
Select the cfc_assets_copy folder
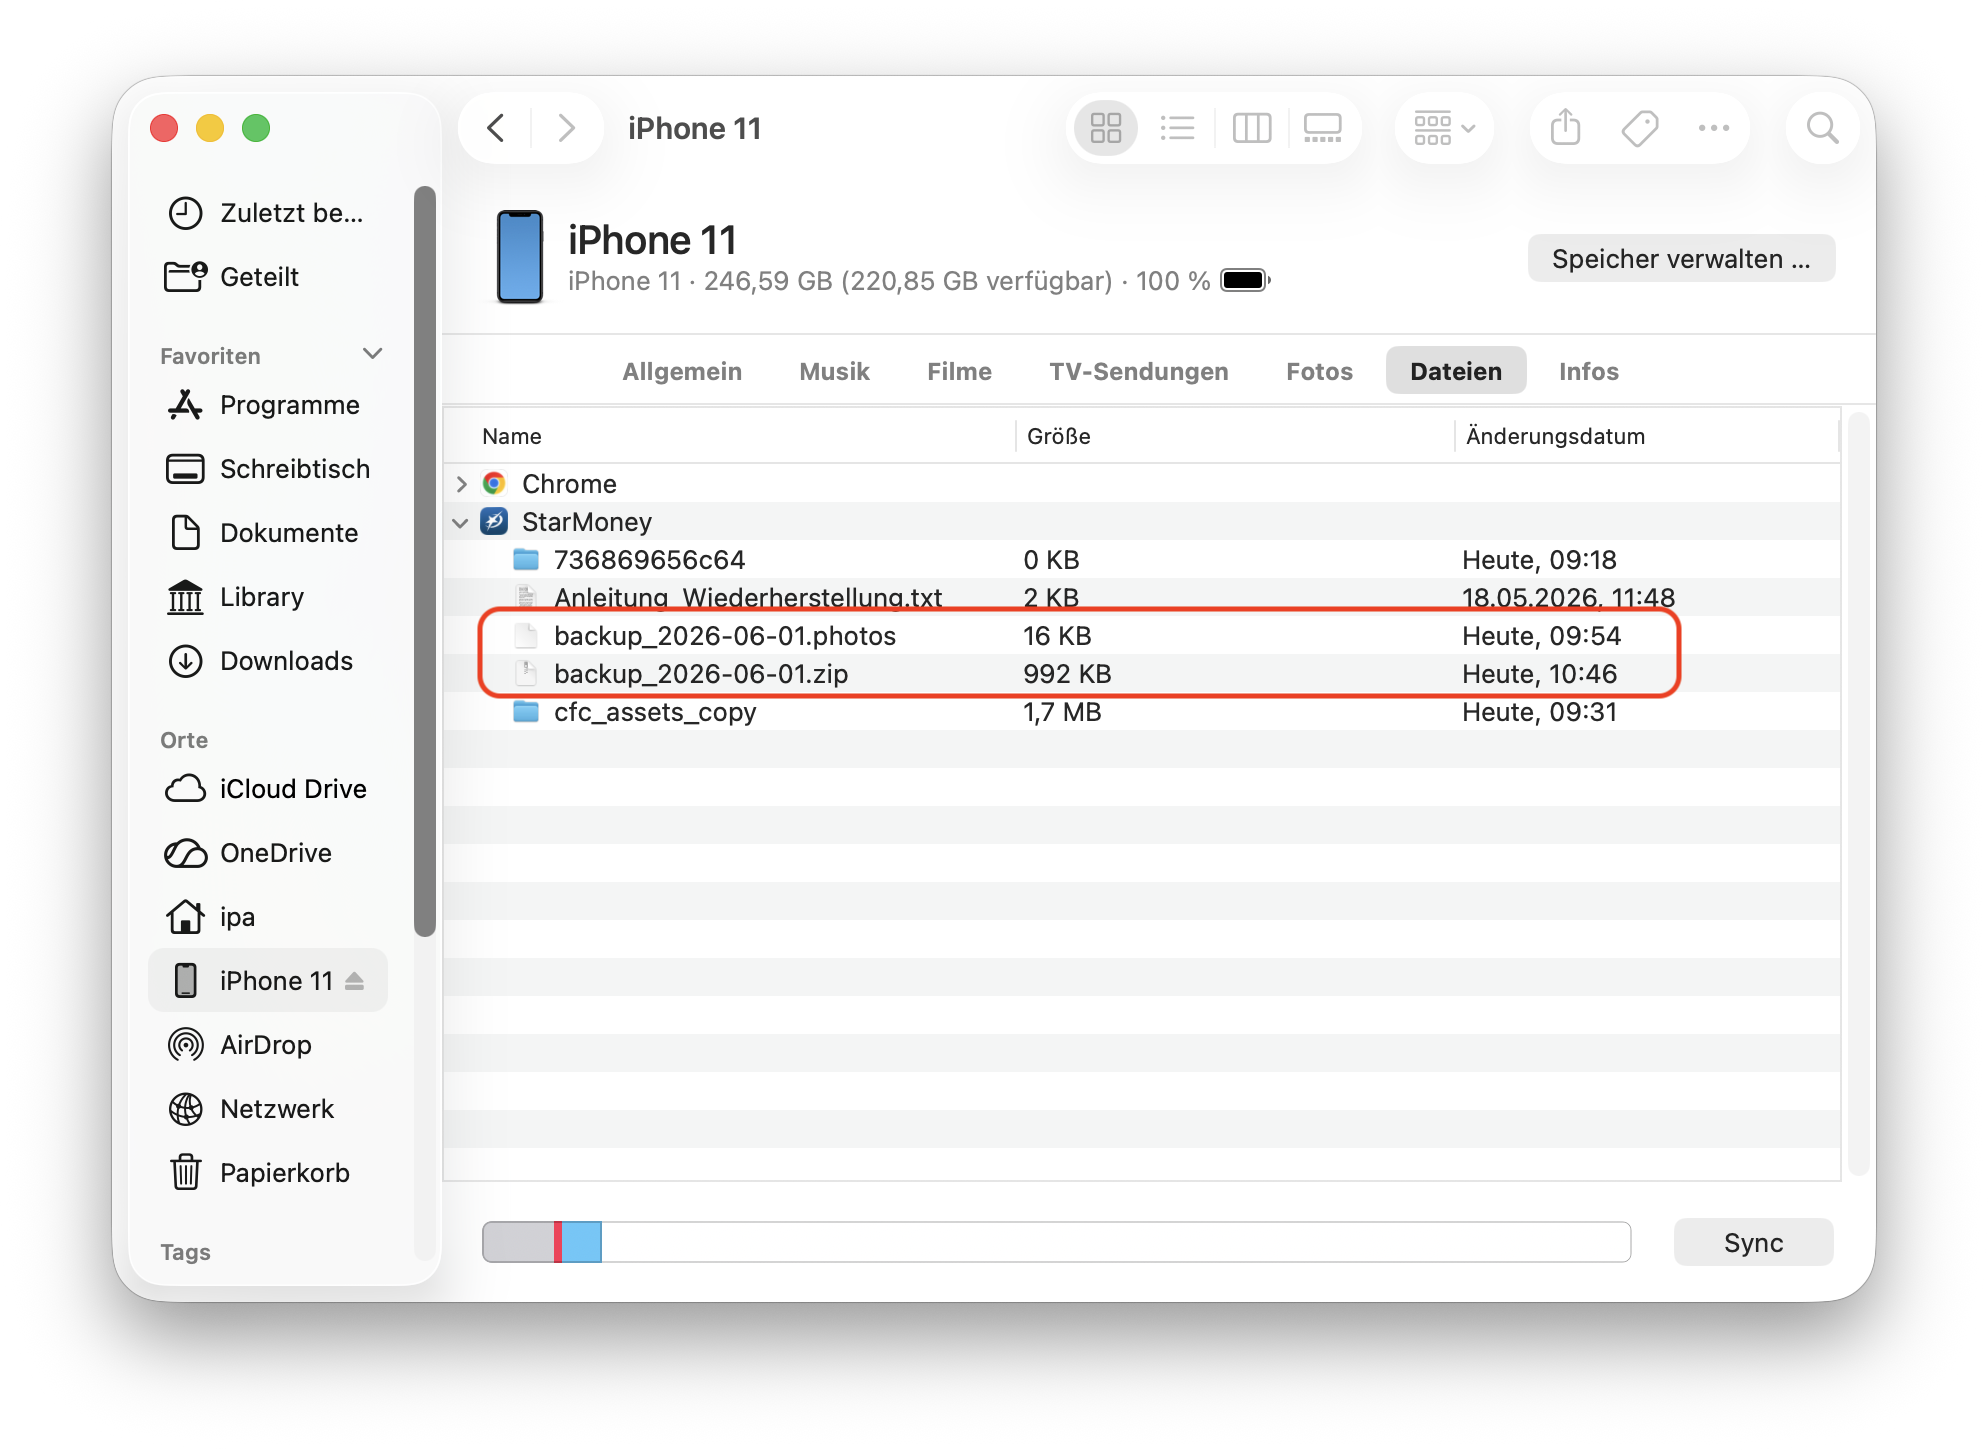coord(1142,712)
